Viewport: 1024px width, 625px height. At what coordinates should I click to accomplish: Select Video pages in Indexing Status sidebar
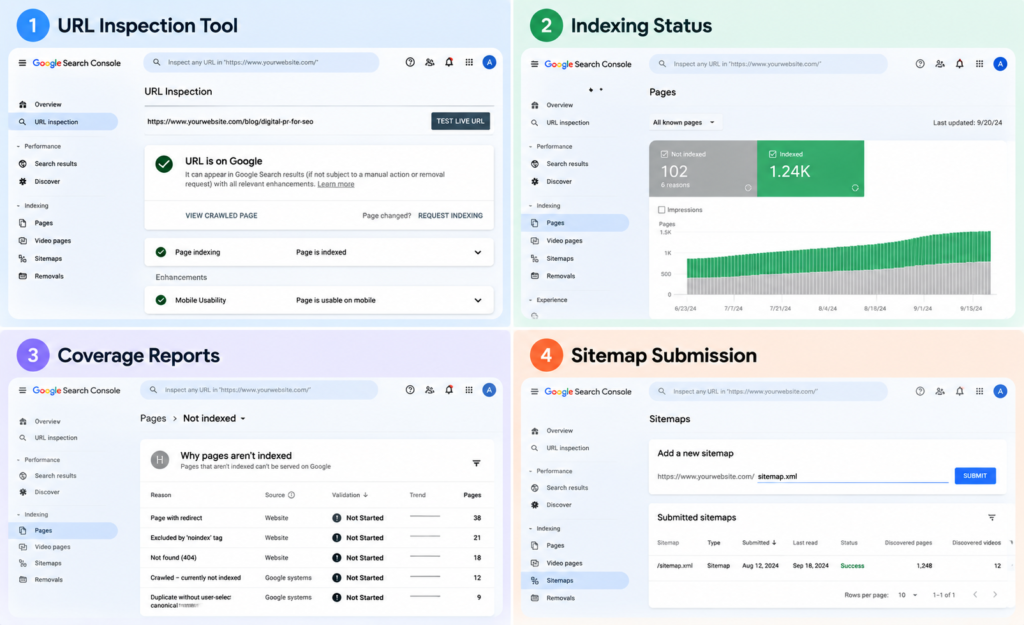click(x=564, y=241)
